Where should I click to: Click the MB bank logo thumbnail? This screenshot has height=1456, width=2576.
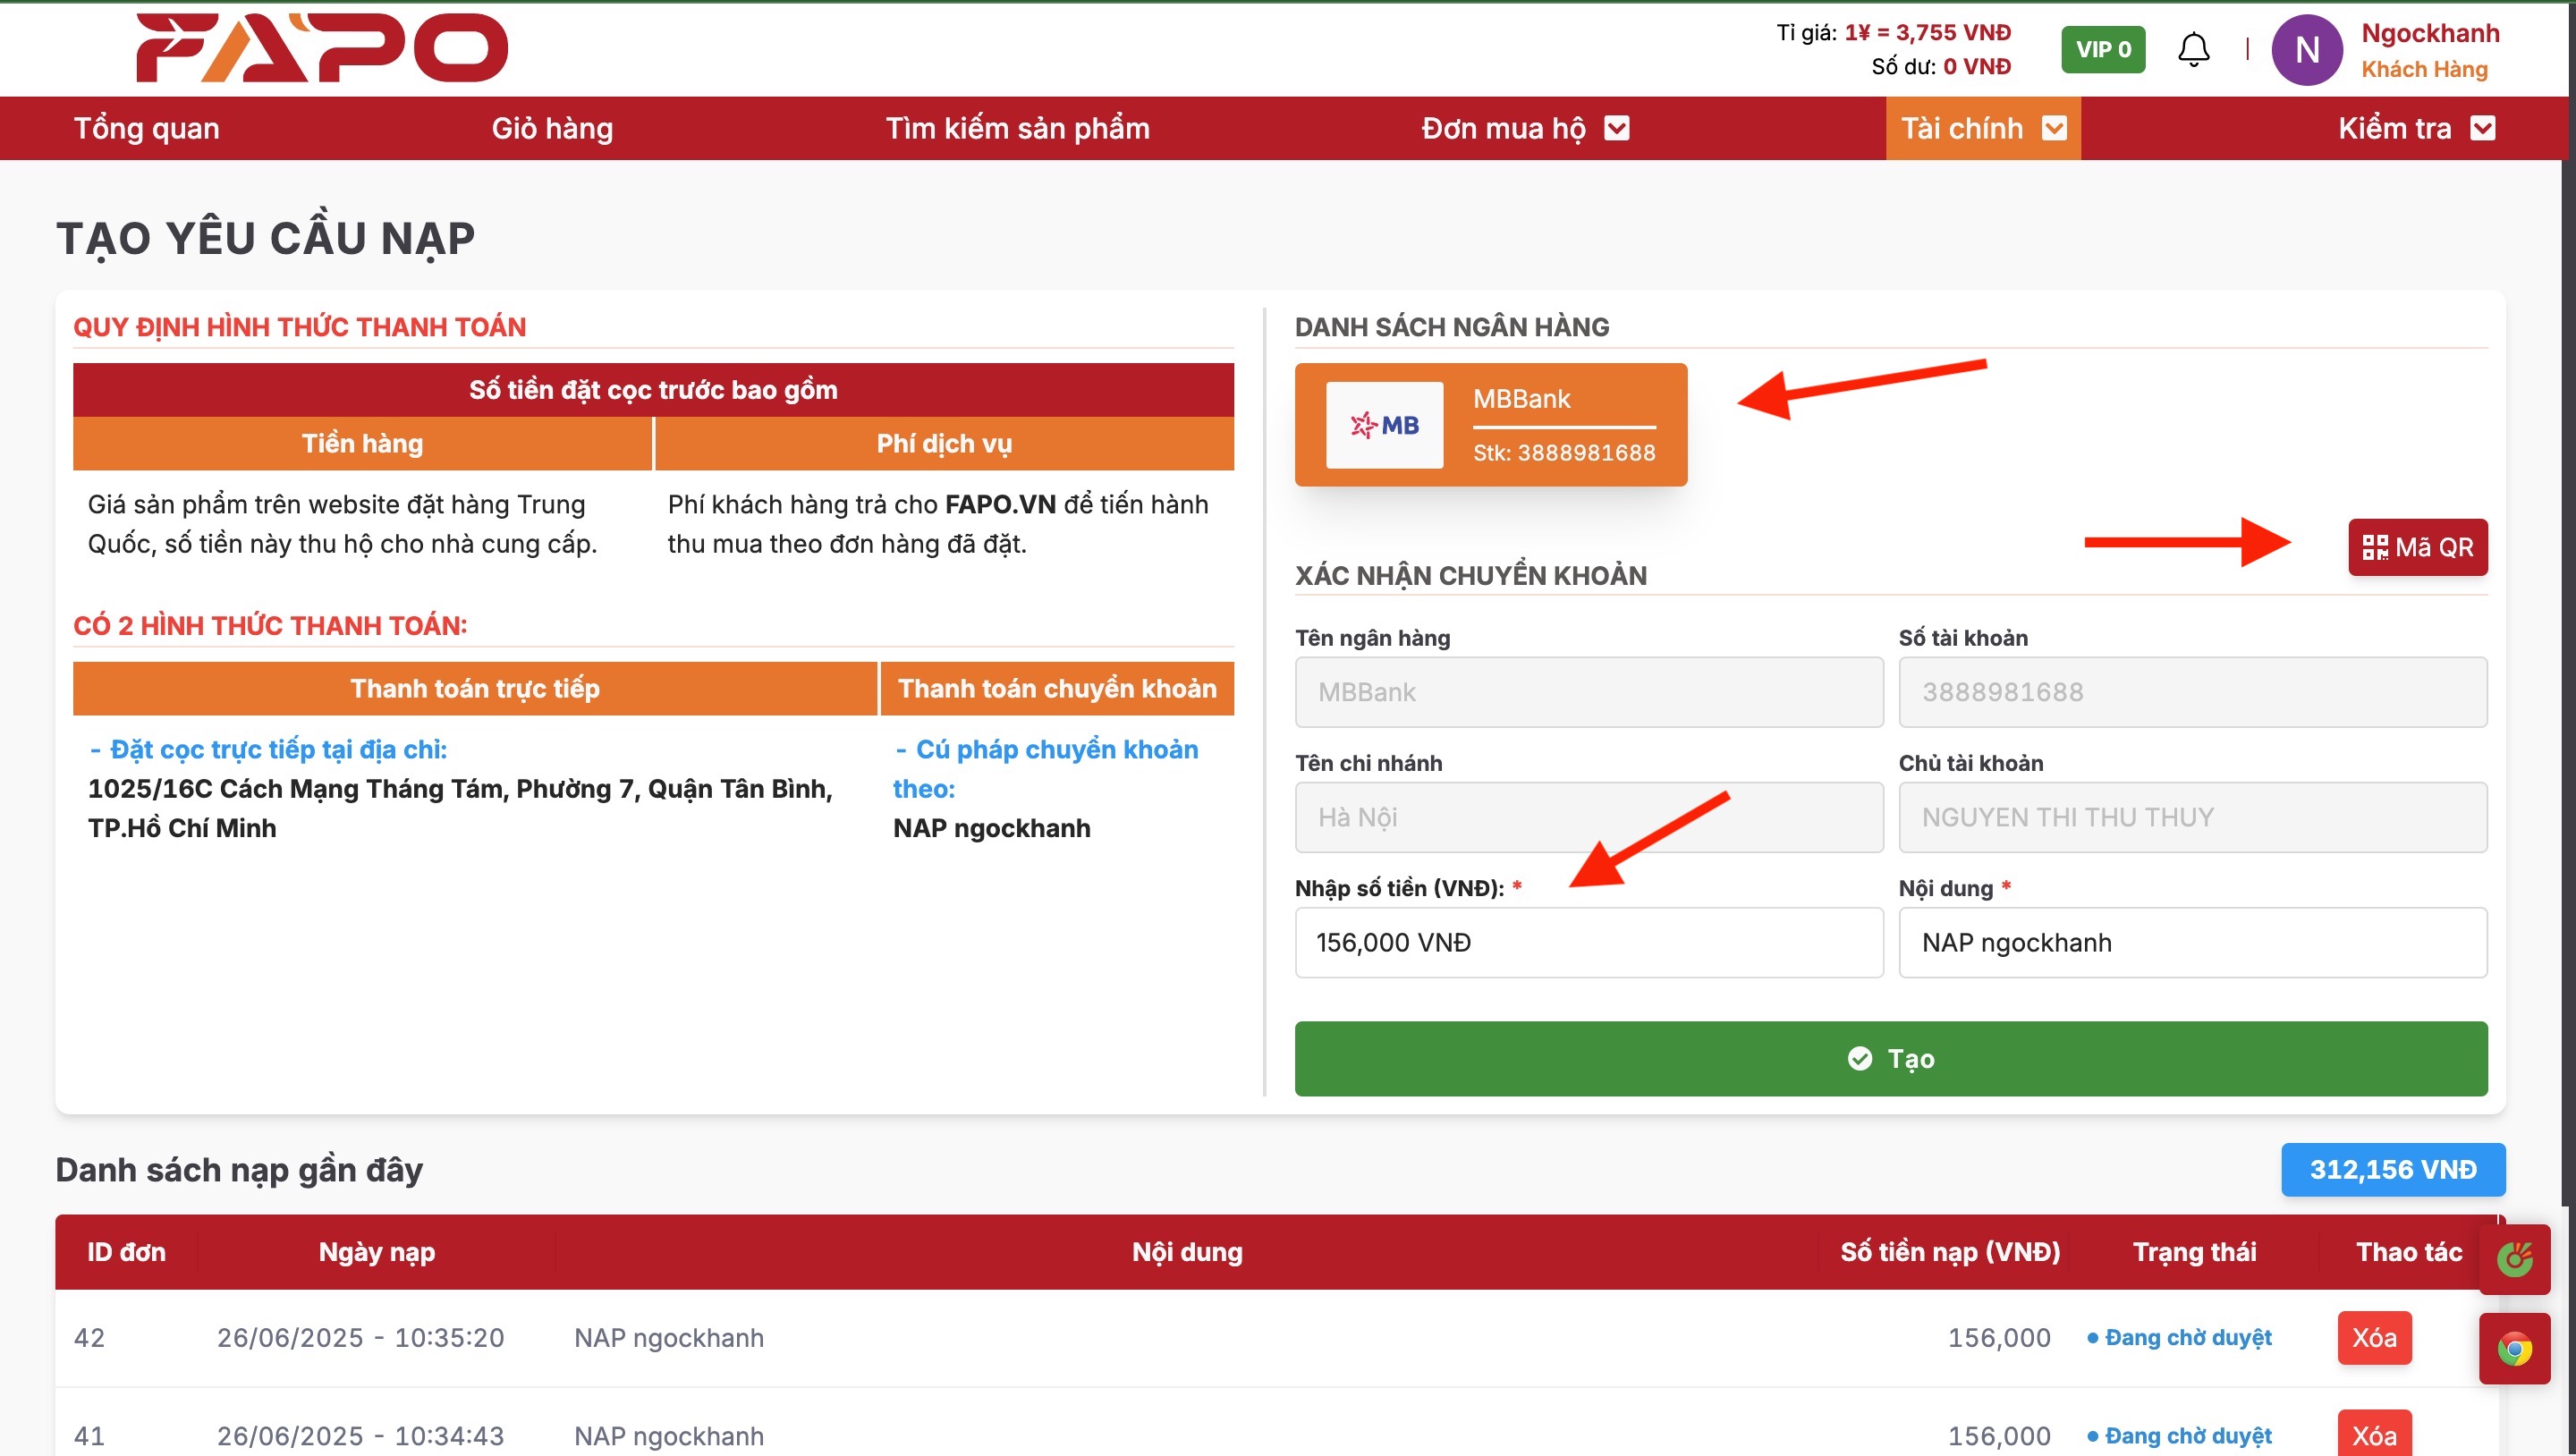1384,424
